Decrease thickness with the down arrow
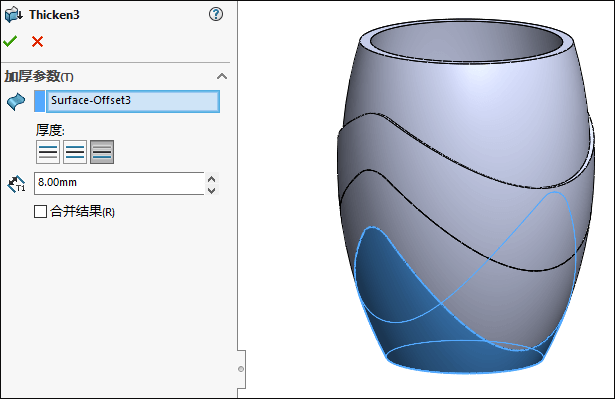The width and height of the screenshot is (615, 399). pos(211,190)
